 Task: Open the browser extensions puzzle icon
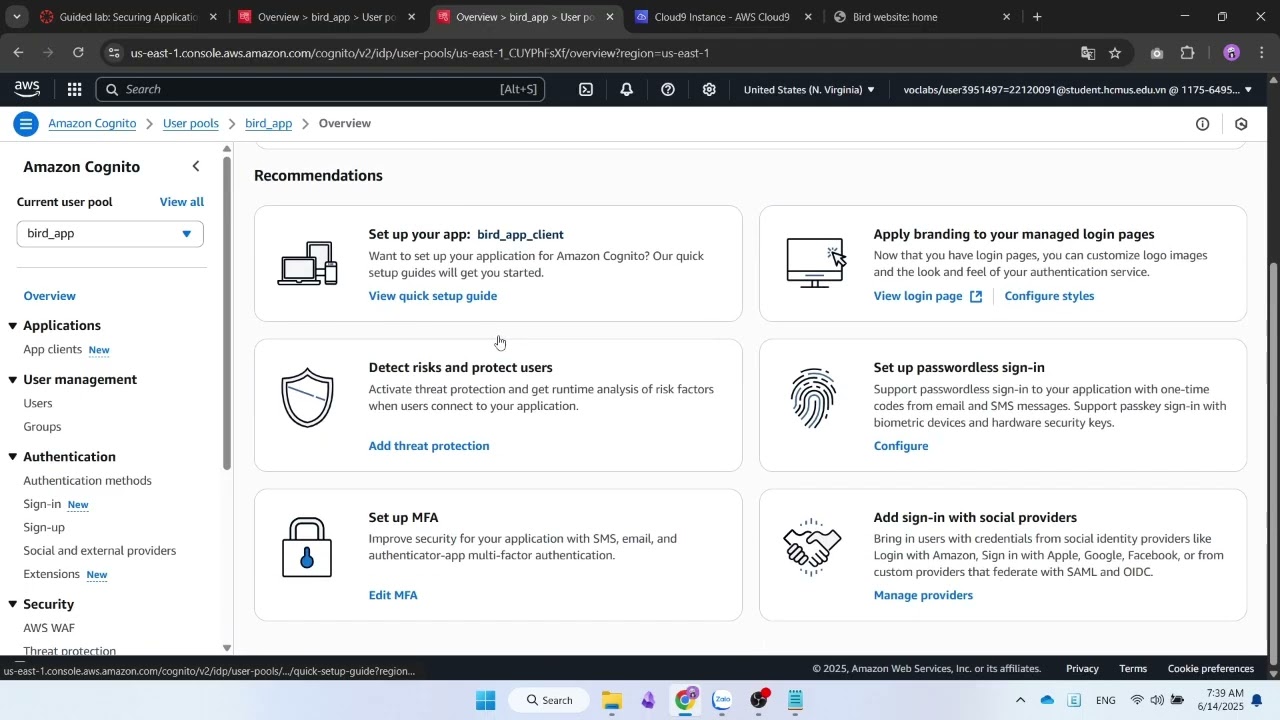pyautogui.click(x=1188, y=53)
